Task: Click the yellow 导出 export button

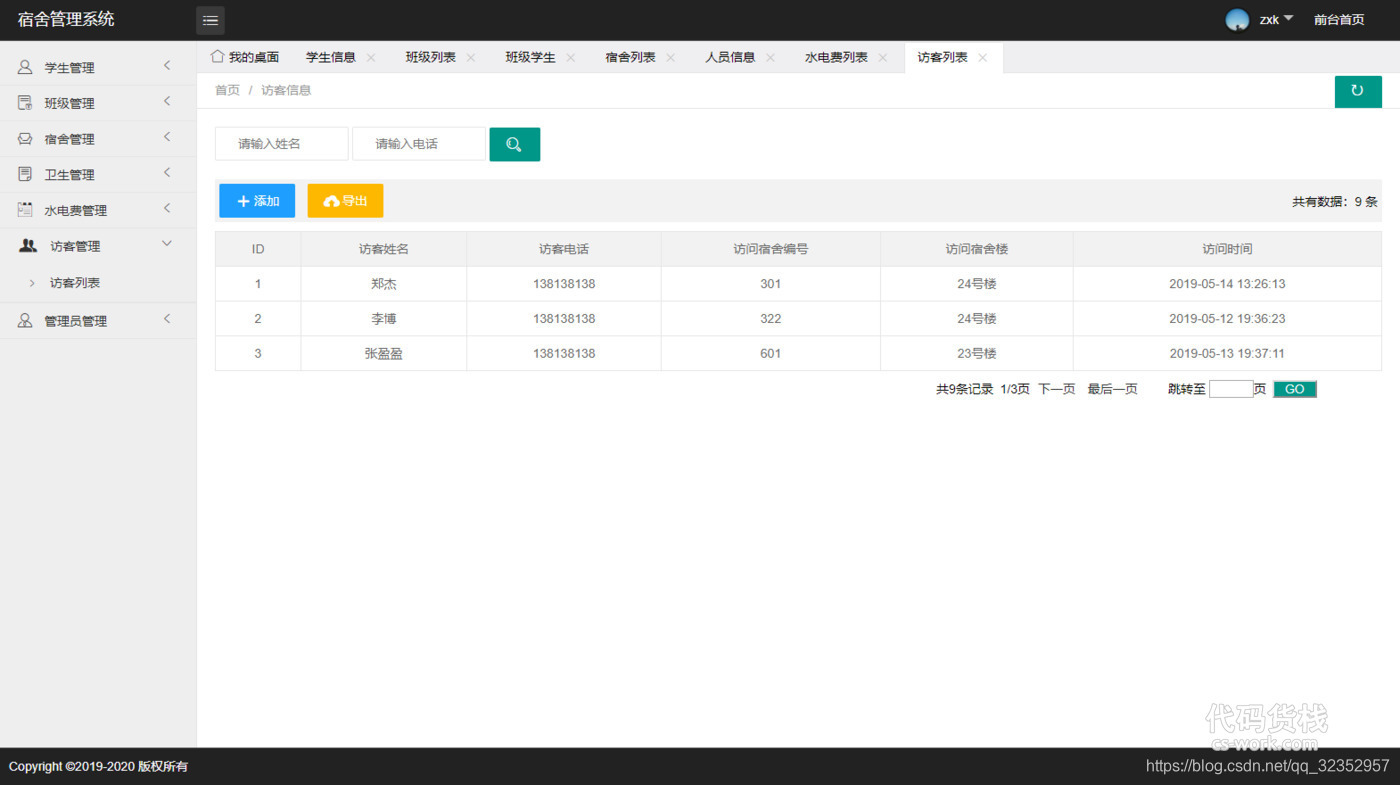Action: [345, 201]
